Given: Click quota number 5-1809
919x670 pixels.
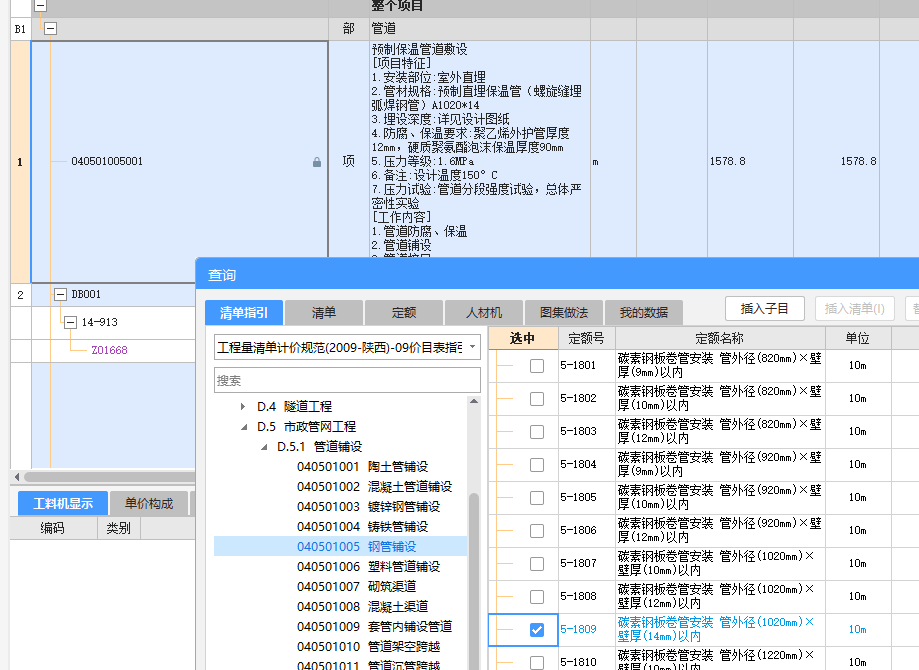Looking at the screenshot, I should click(x=578, y=629).
